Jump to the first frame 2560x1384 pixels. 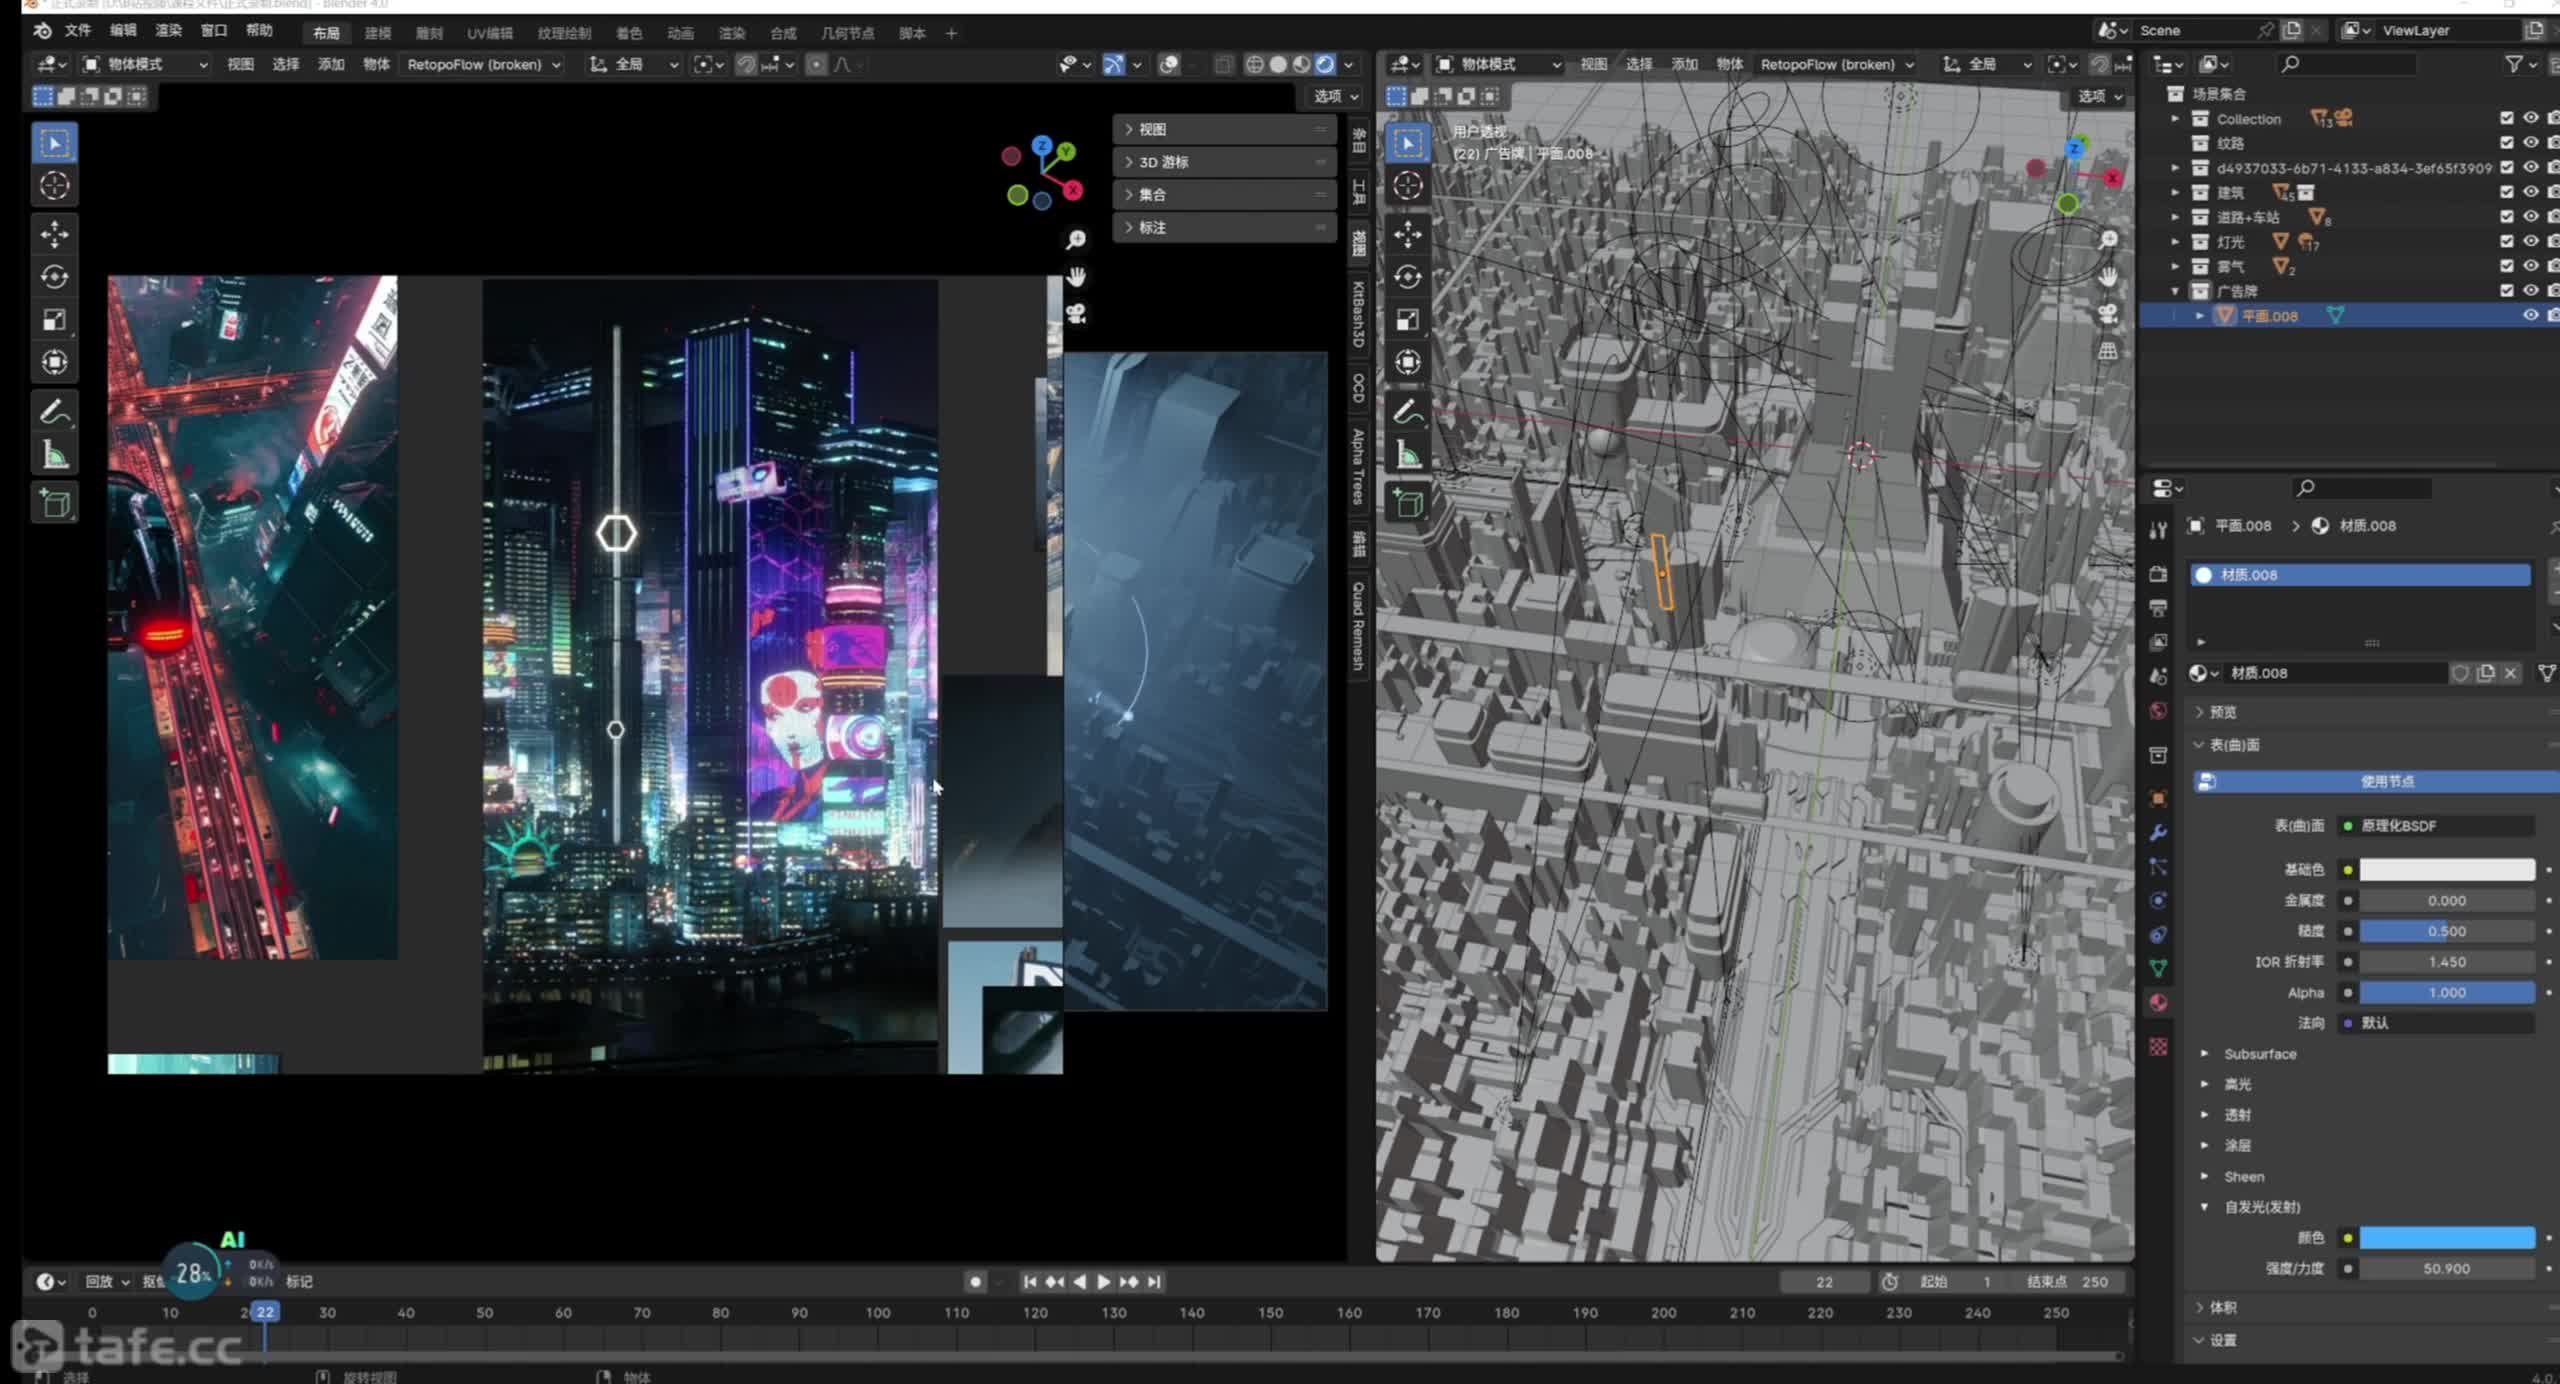tap(1030, 1281)
